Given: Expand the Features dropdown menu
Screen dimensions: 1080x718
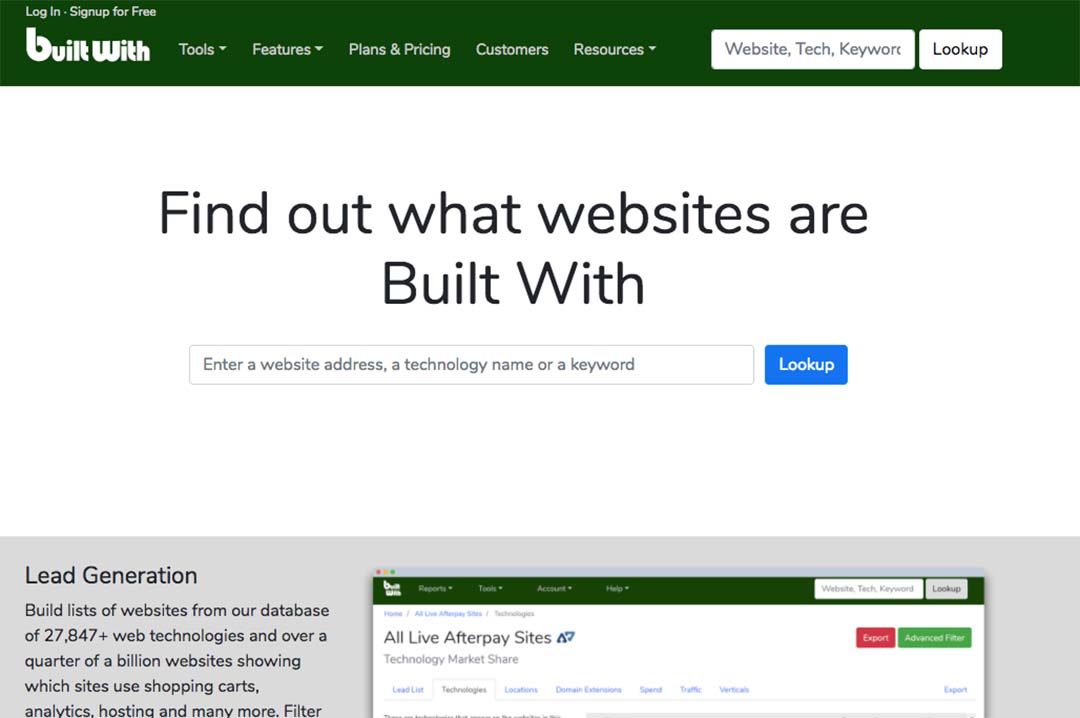Looking at the screenshot, I should (x=287, y=49).
